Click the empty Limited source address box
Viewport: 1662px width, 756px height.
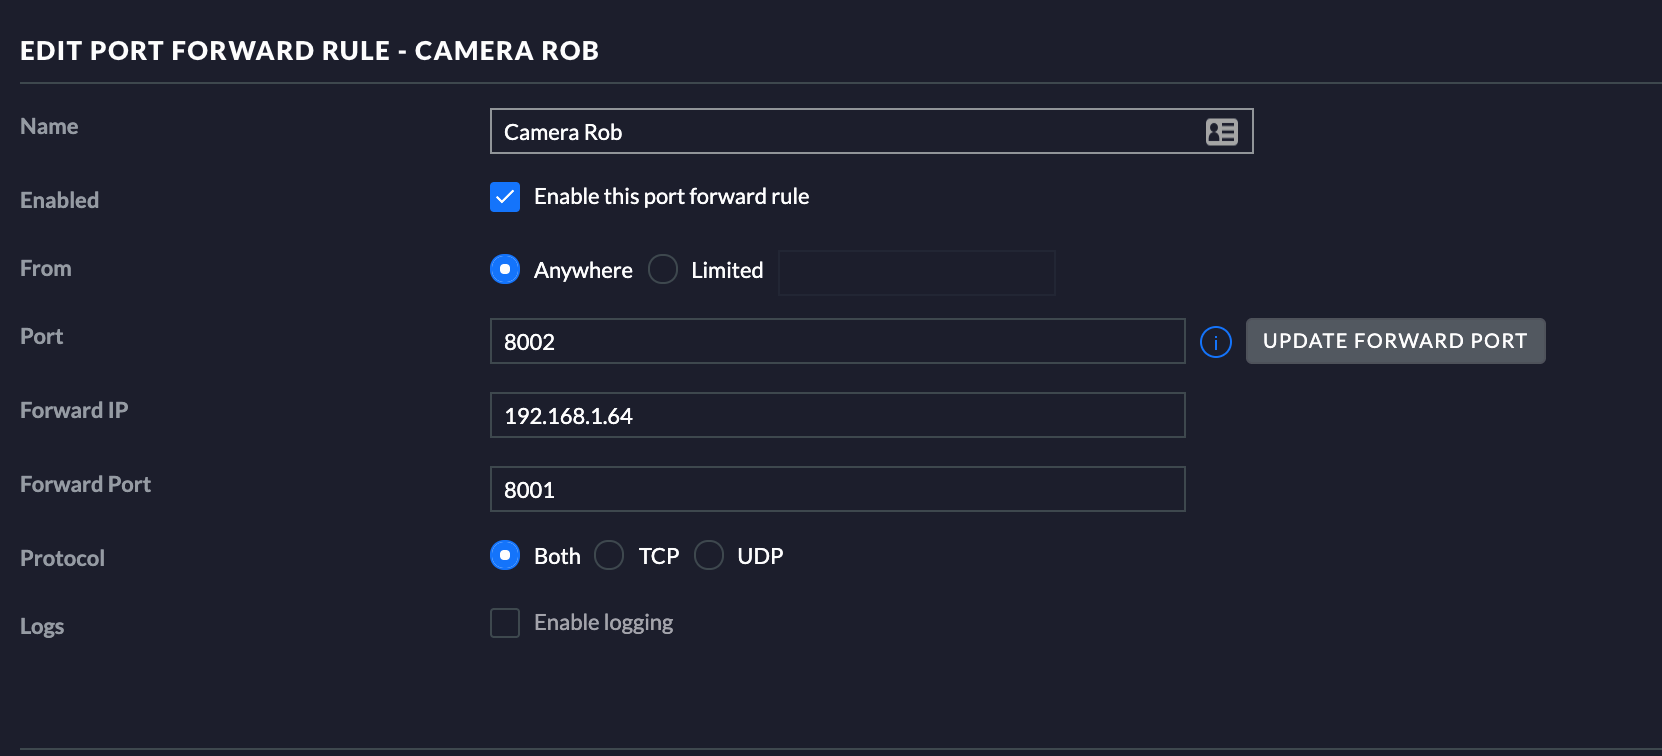(x=916, y=273)
